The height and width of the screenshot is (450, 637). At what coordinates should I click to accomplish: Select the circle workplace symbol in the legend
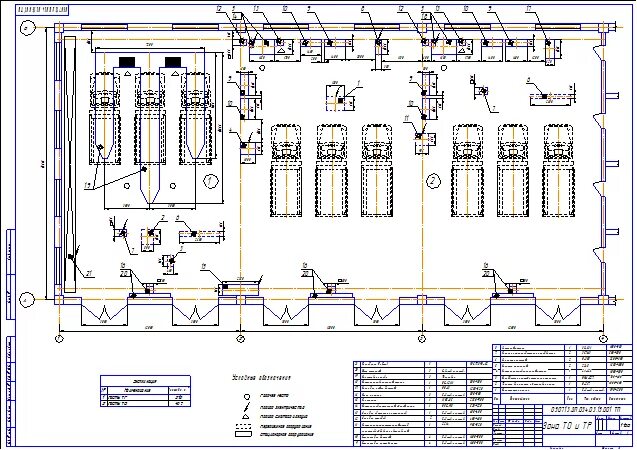click(246, 396)
